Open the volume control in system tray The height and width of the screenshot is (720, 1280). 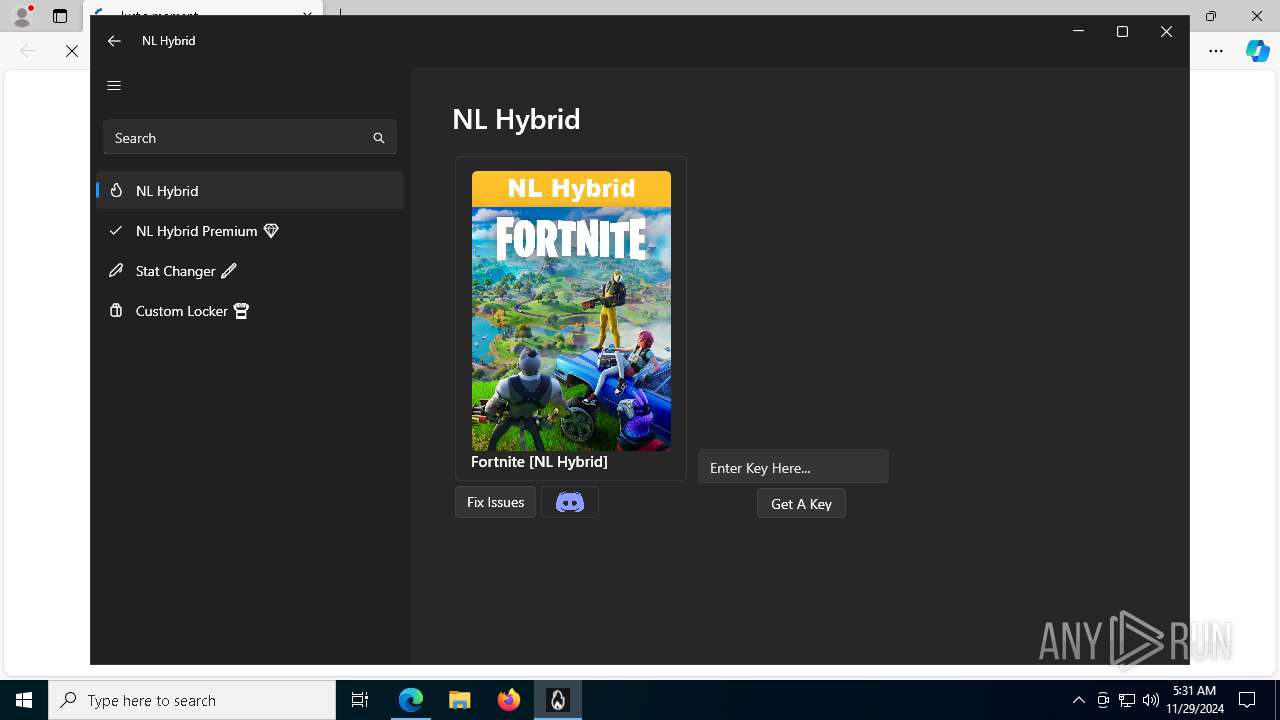tap(1151, 700)
